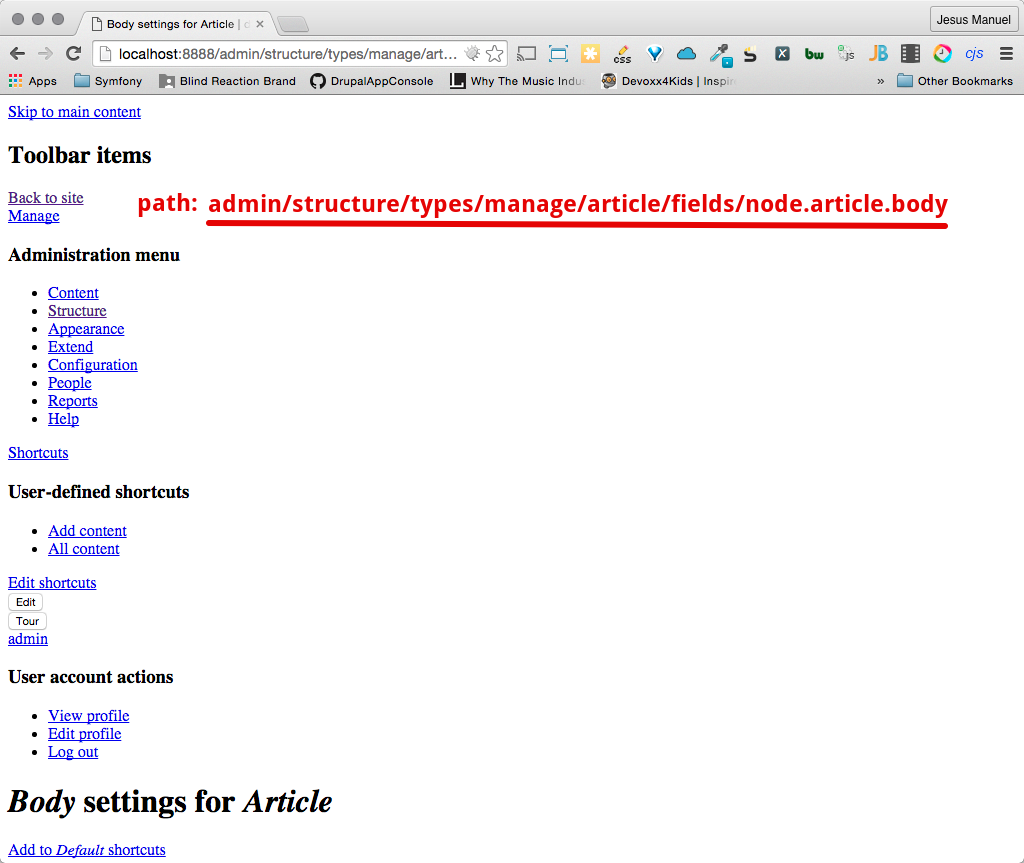This screenshot has height=863, width=1024.
Task: Expand the hidden bookmarks overflow chevron
Action: click(x=881, y=81)
